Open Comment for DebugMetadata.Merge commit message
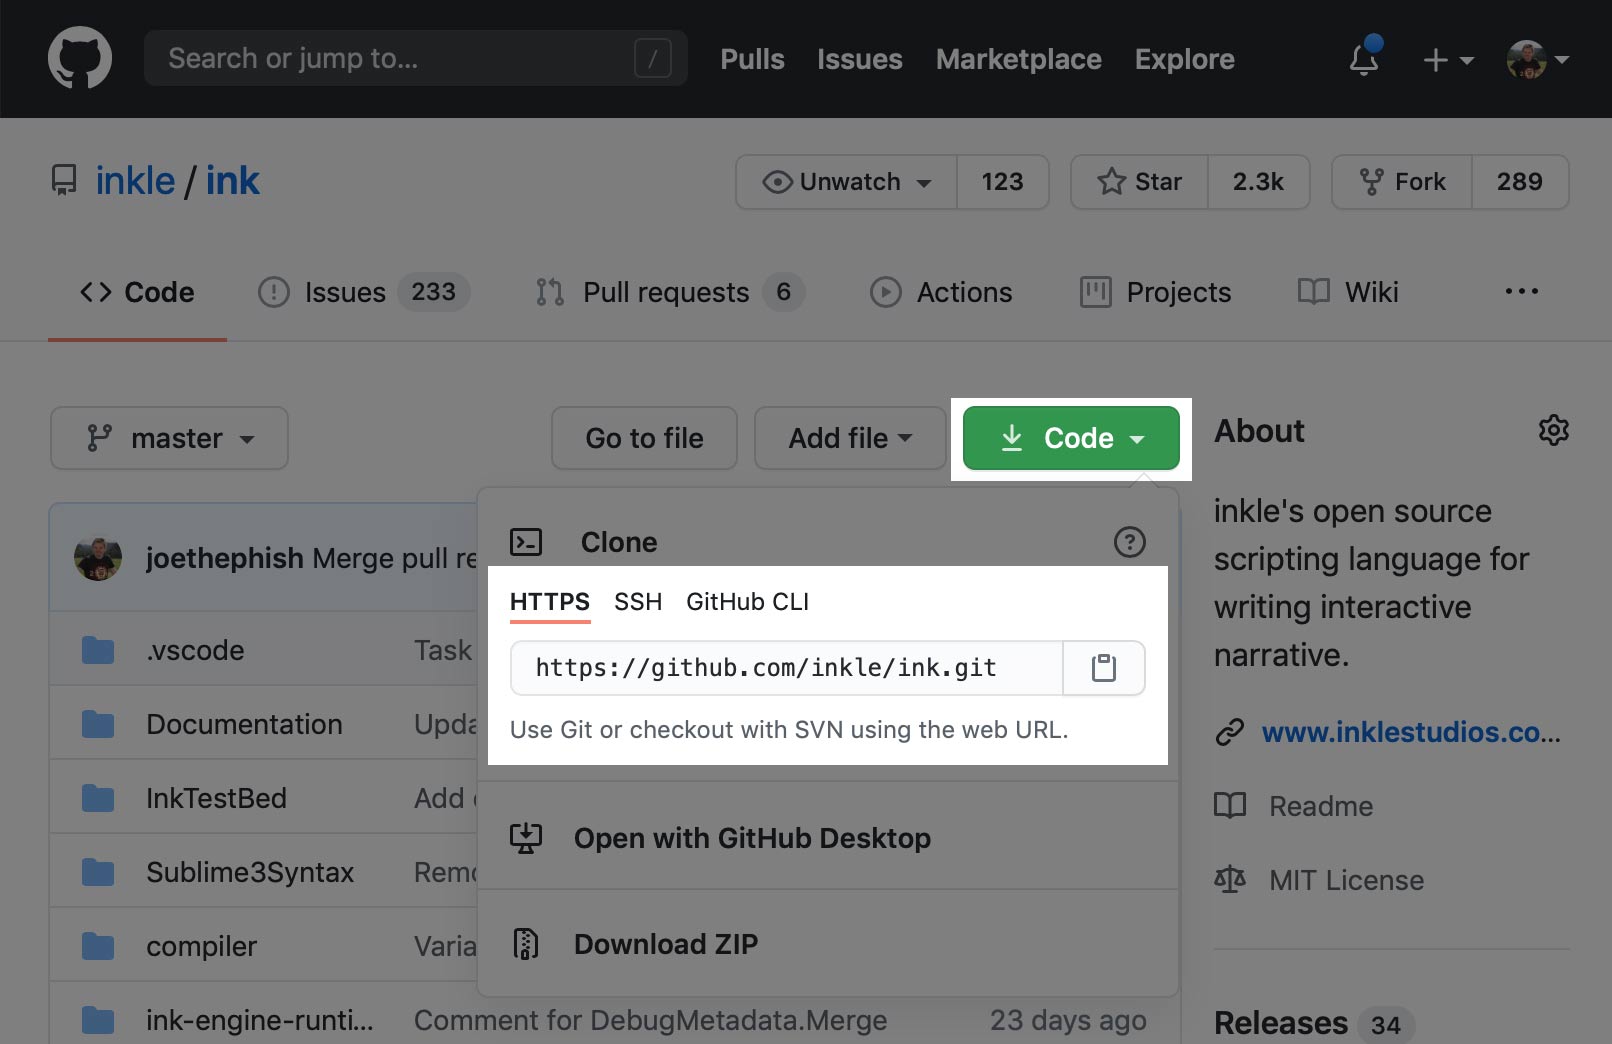Viewport: 1612px width, 1044px height. pyautogui.click(x=650, y=1020)
